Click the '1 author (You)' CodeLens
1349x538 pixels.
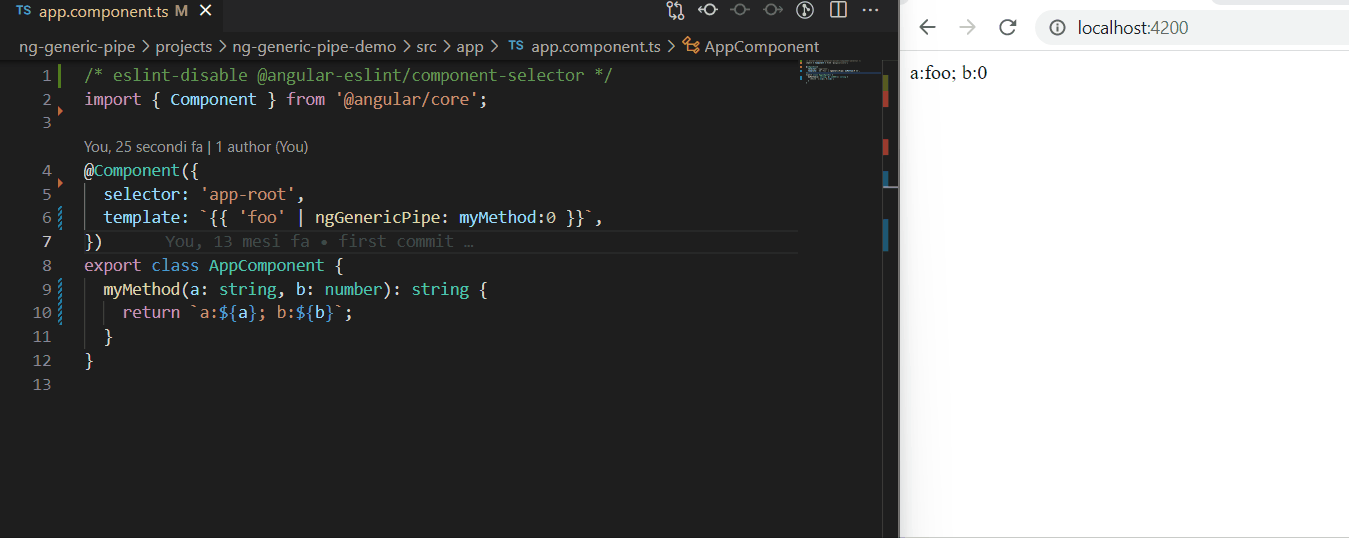[261, 147]
